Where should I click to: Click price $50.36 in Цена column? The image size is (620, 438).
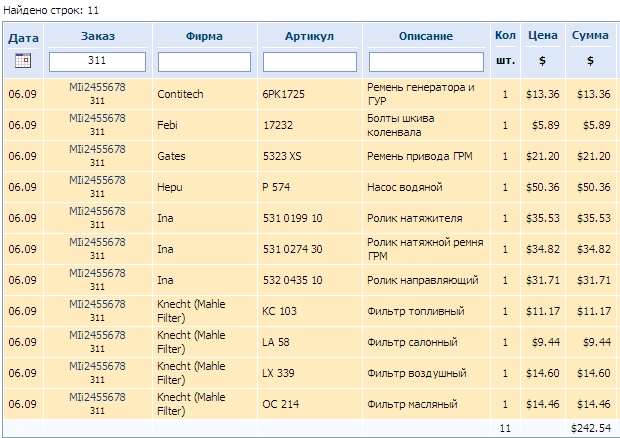tap(542, 187)
